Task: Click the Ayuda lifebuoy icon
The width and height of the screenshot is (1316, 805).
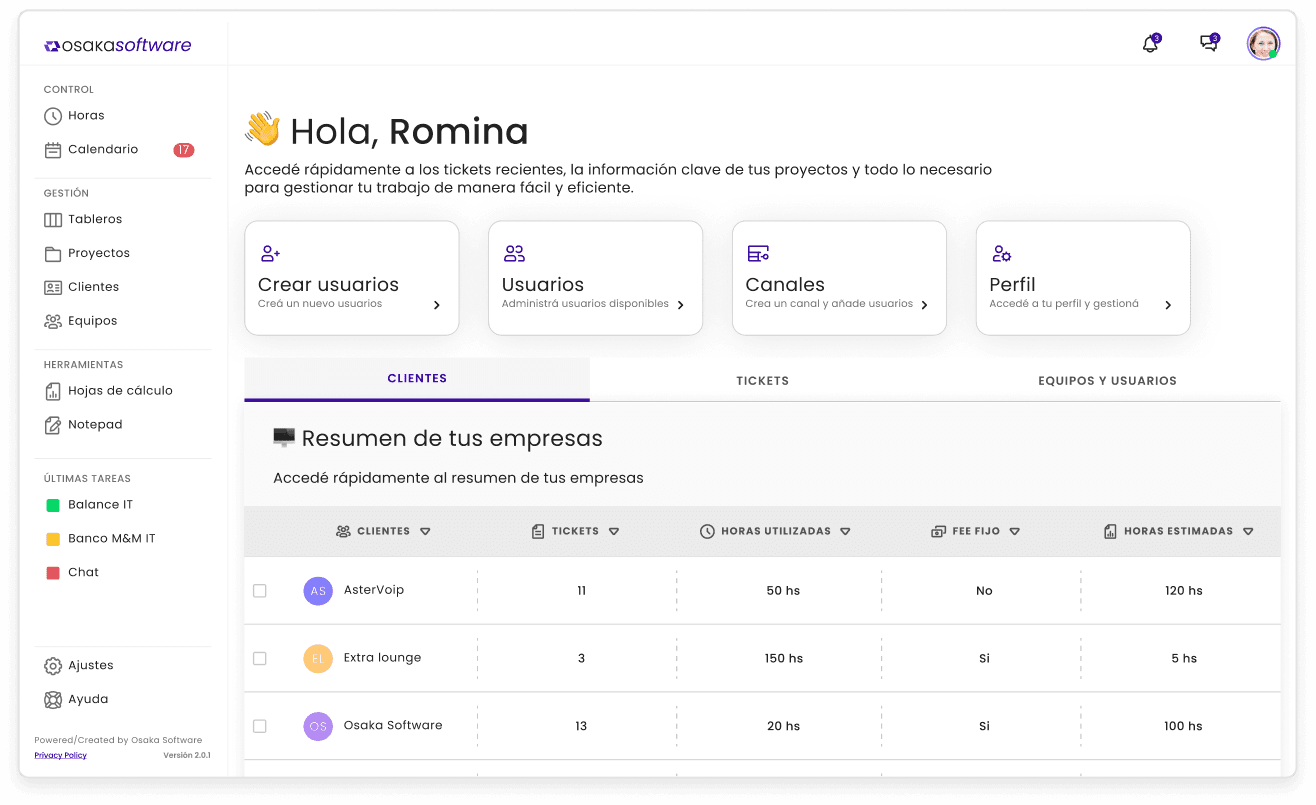Action: pyautogui.click(x=53, y=700)
